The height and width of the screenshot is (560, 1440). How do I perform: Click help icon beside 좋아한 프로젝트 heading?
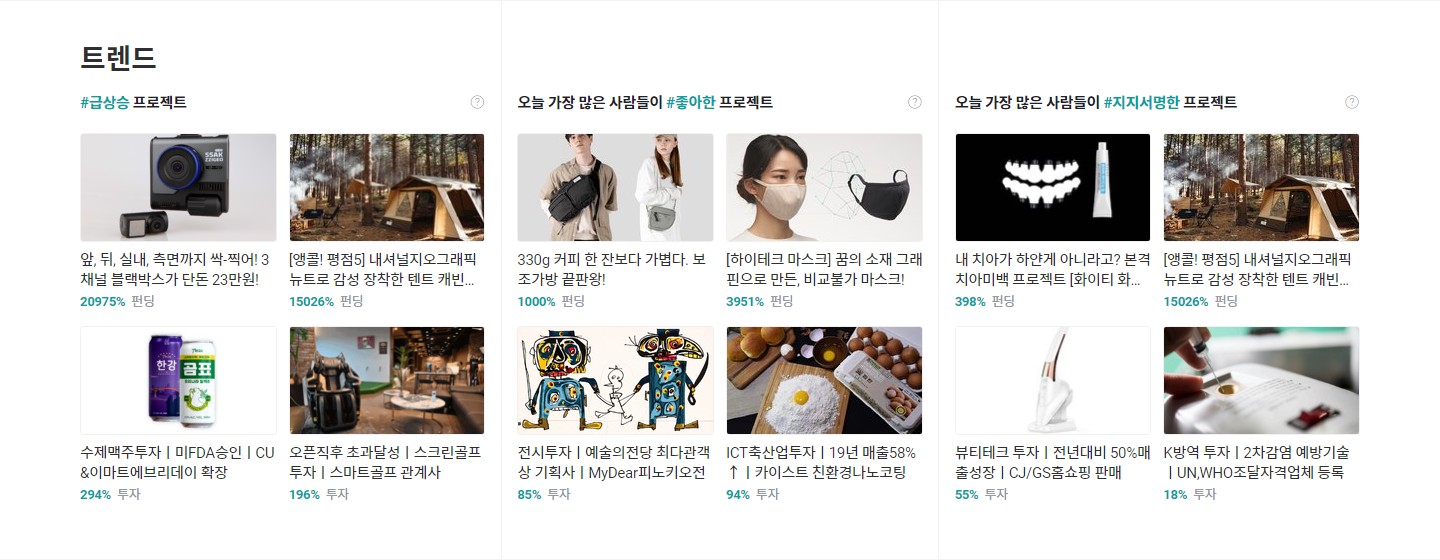click(914, 102)
